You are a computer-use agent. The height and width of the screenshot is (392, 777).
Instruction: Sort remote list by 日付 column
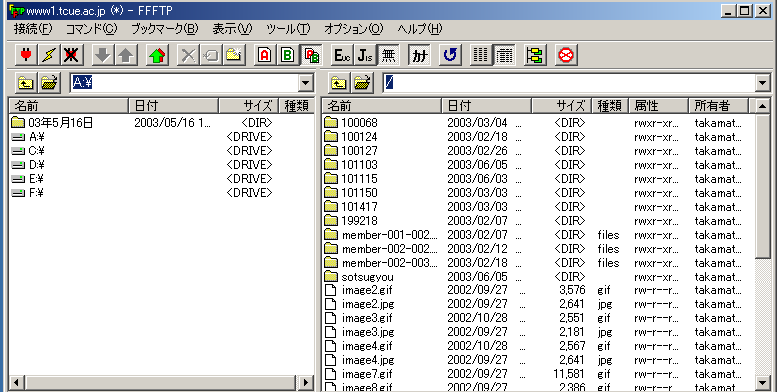(x=486, y=106)
